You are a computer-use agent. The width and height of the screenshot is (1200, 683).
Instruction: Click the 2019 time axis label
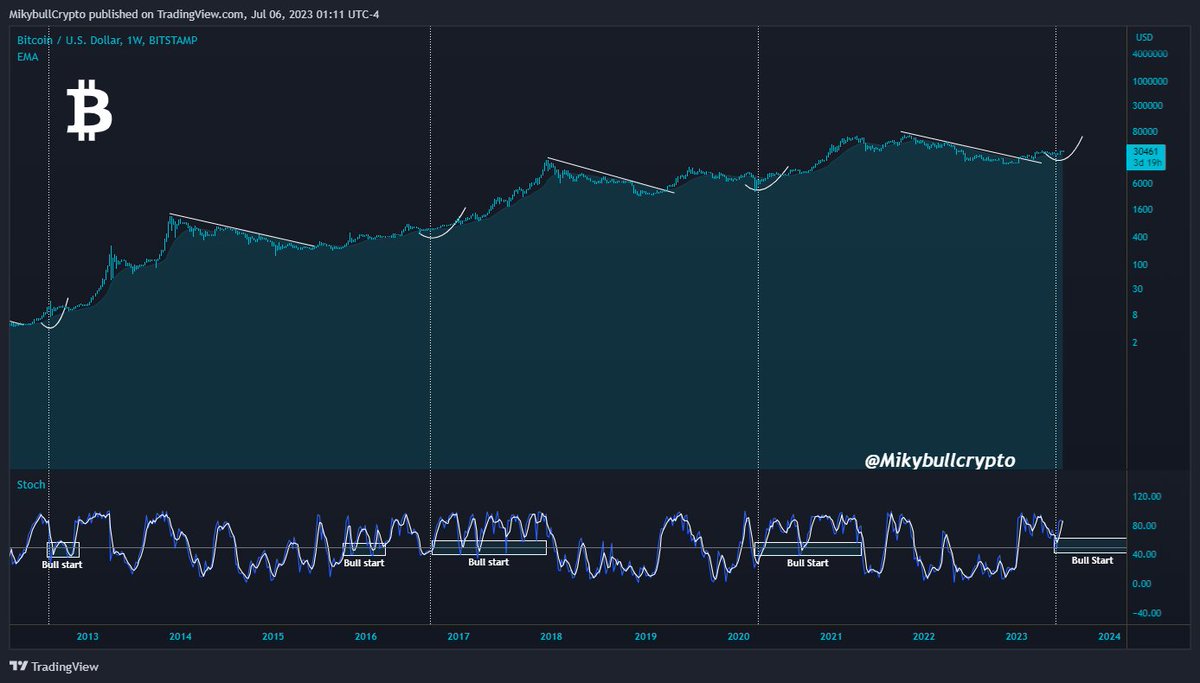tap(645, 636)
